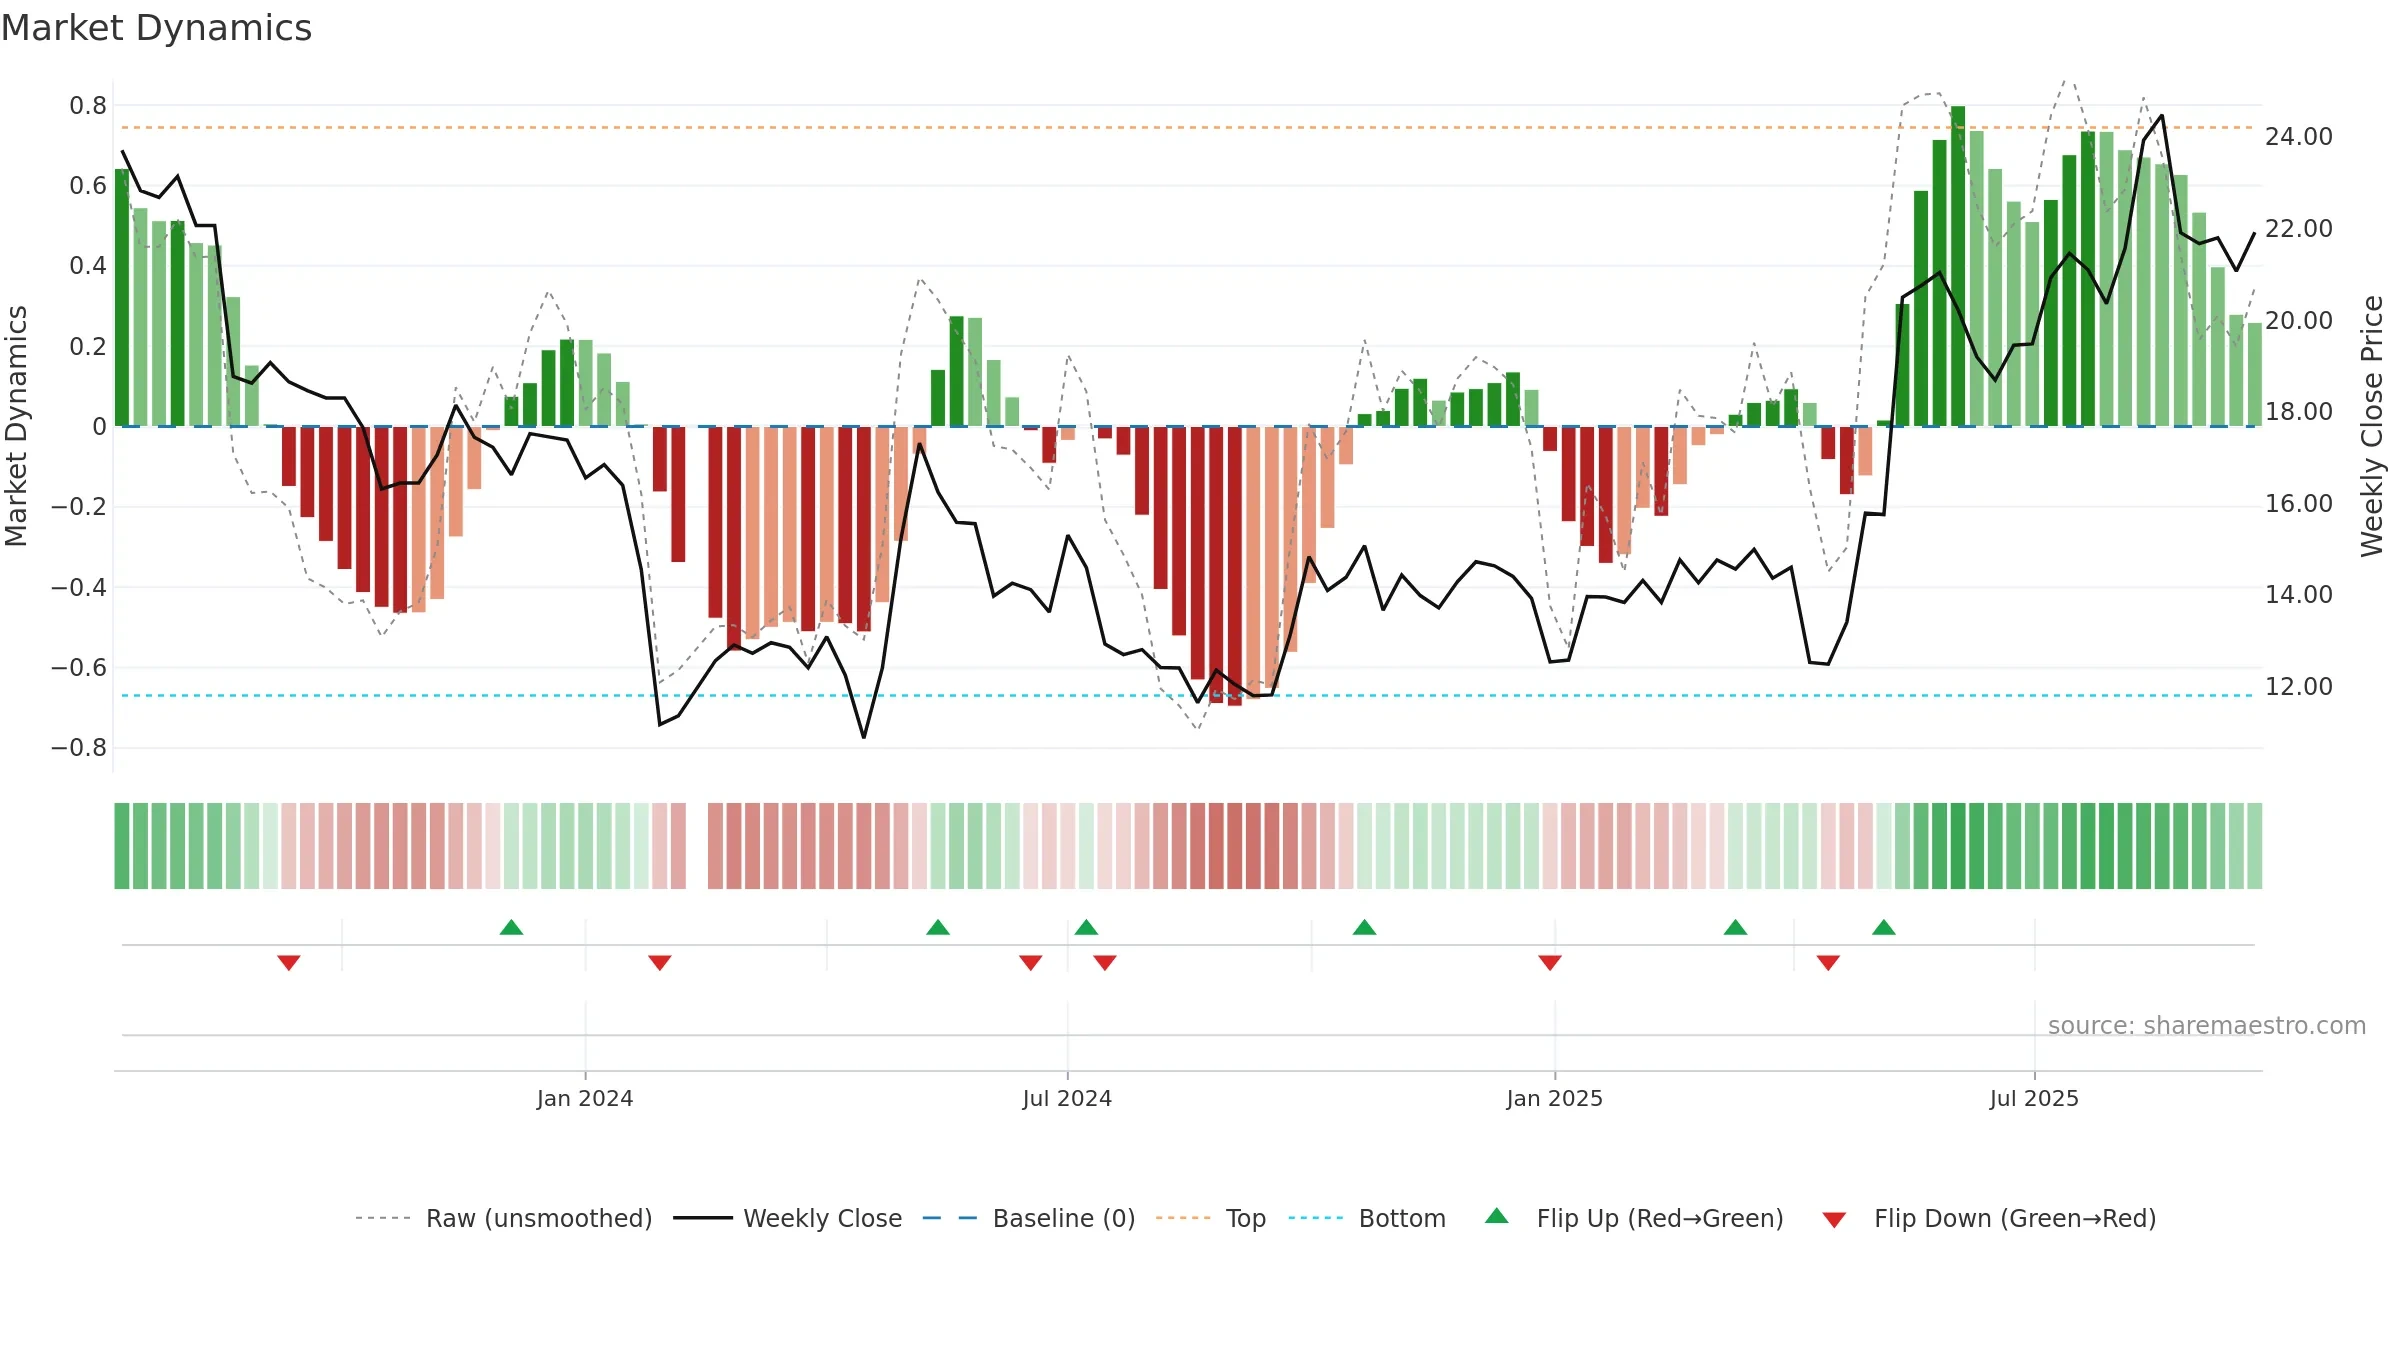Toggle the Weekly Close legend entry
The width and height of the screenshot is (2400, 1350).
pyautogui.click(x=787, y=1218)
